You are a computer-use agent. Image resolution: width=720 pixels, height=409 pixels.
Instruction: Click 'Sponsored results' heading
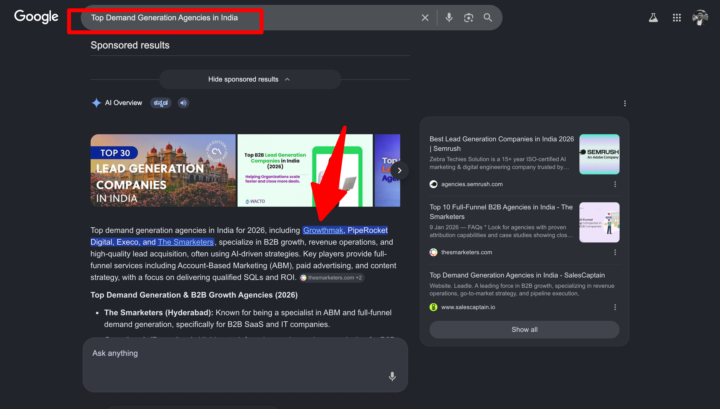[130, 45]
